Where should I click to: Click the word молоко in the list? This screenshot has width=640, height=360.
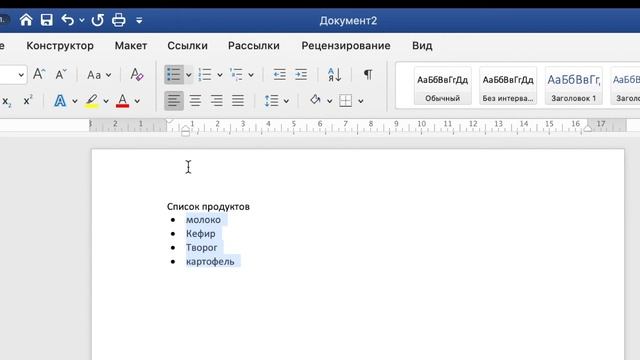coord(203,220)
